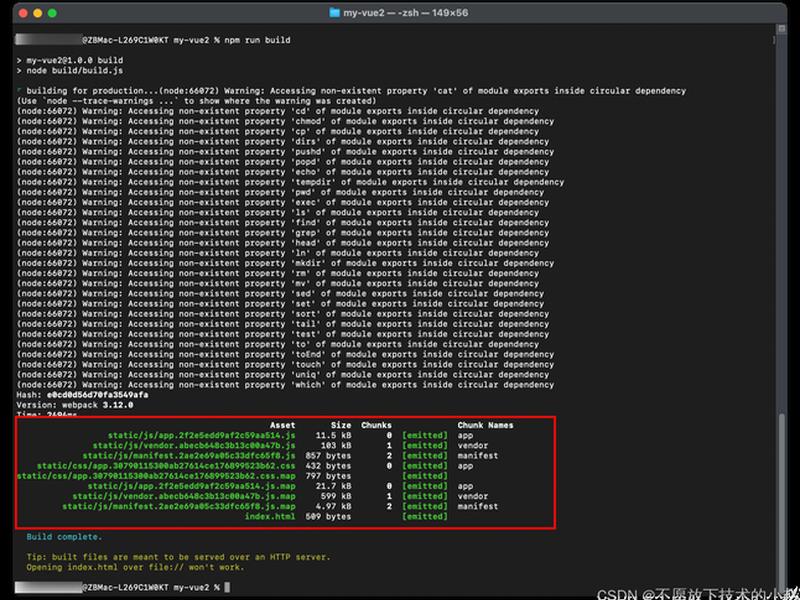This screenshot has height=600, width=800.
Task: Click the 'Hash:' value line
Action: 82,395
